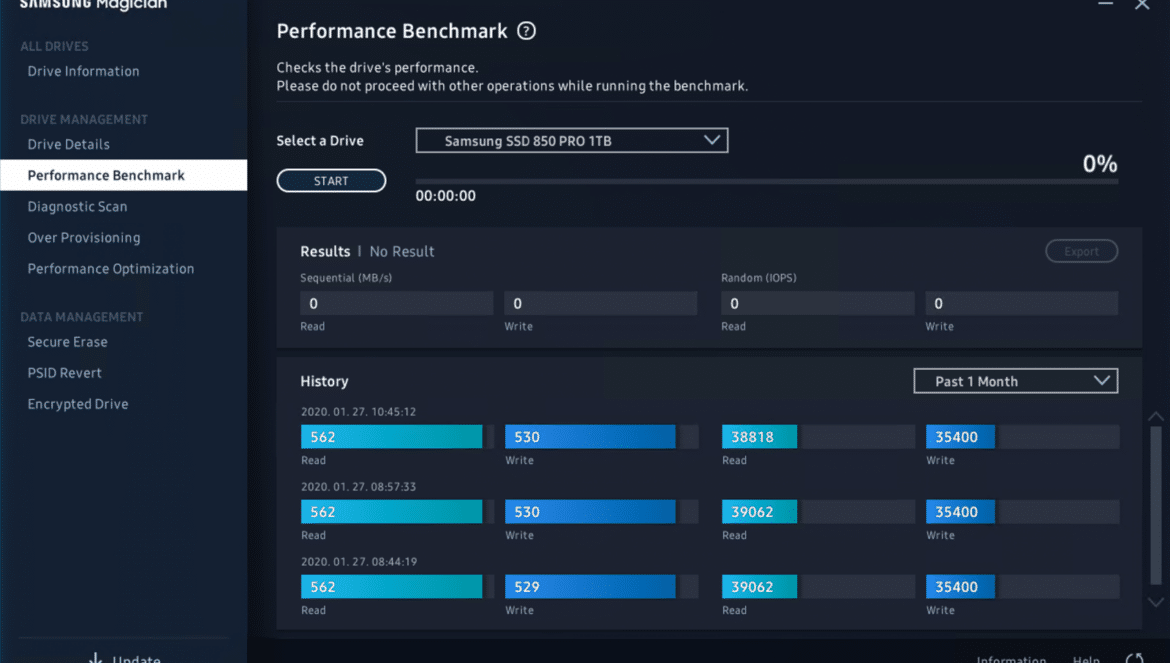Open Drive Details page
This screenshot has width=1170, height=663.
69,145
